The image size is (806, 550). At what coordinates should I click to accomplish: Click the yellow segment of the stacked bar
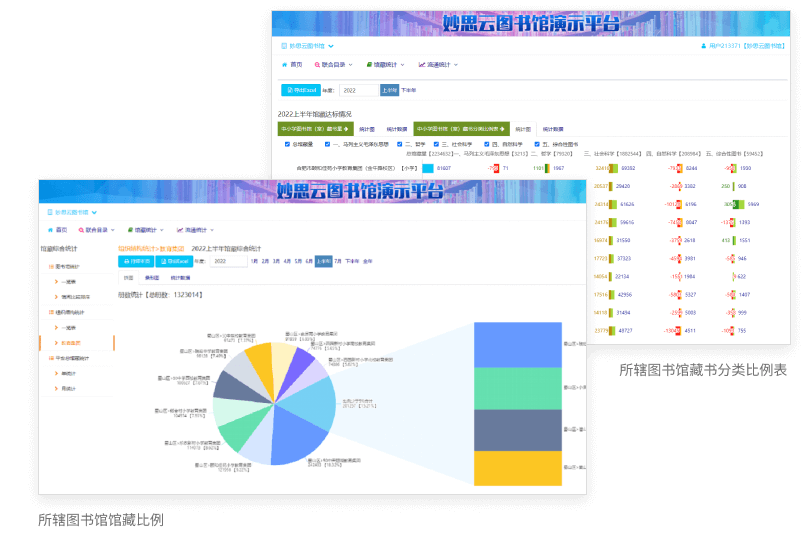[518, 470]
